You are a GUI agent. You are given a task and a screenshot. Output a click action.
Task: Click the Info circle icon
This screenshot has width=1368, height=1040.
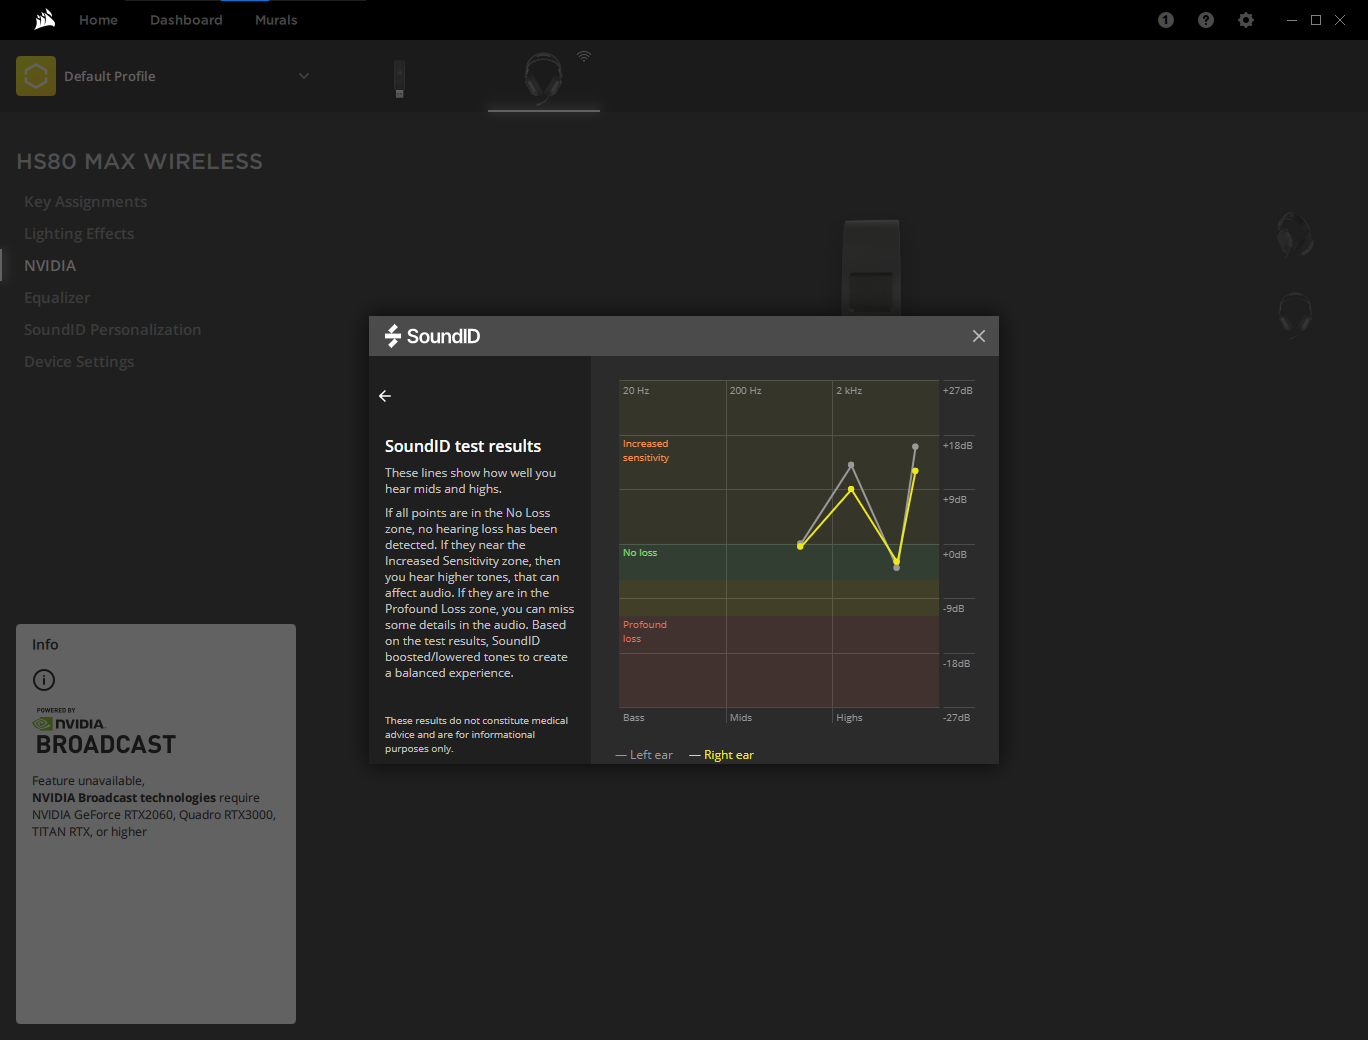(x=44, y=680)
